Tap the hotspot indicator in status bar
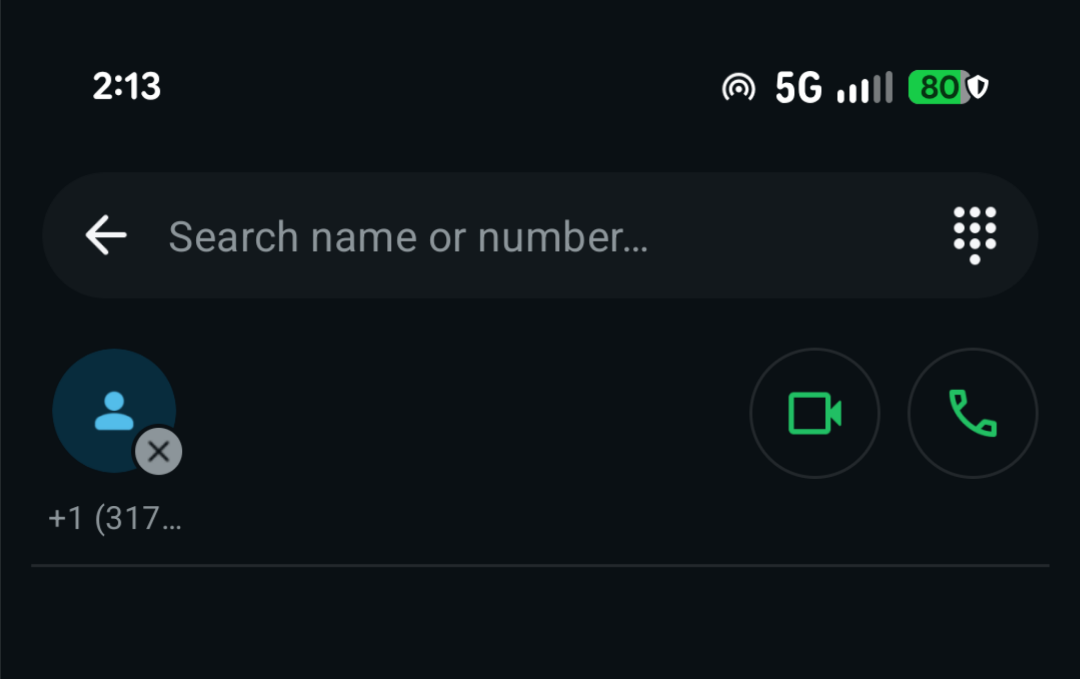The width and height of the screenshot is (1080, 679). coord(738,88)
